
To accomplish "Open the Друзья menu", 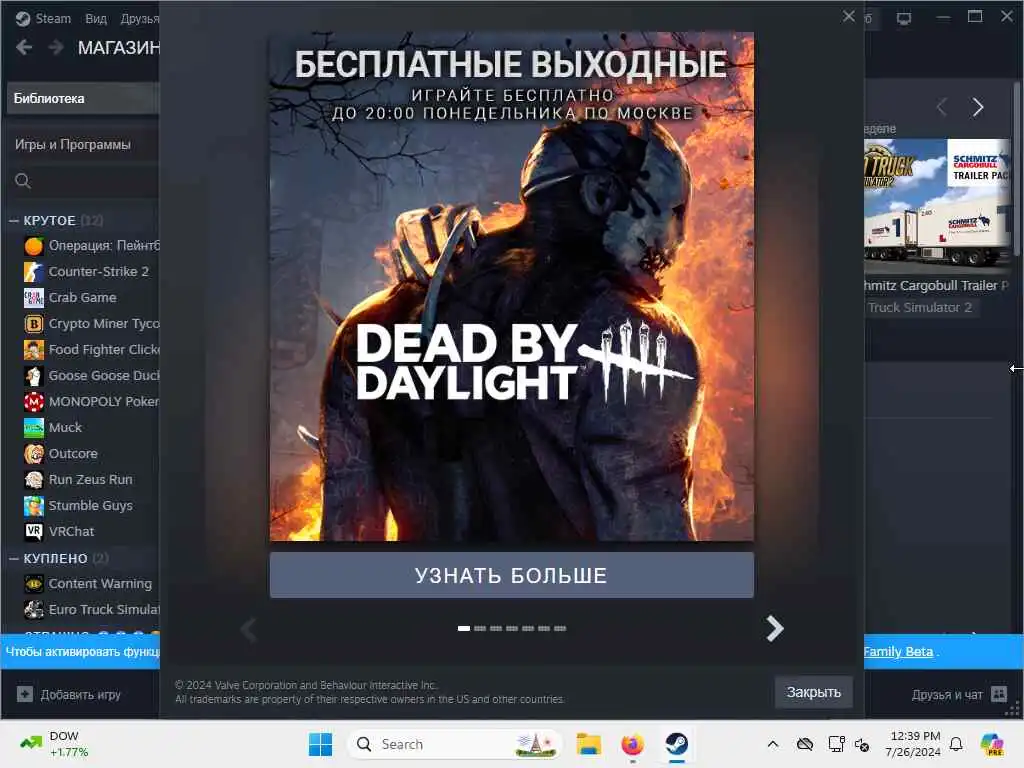I will tap(139, 18).
